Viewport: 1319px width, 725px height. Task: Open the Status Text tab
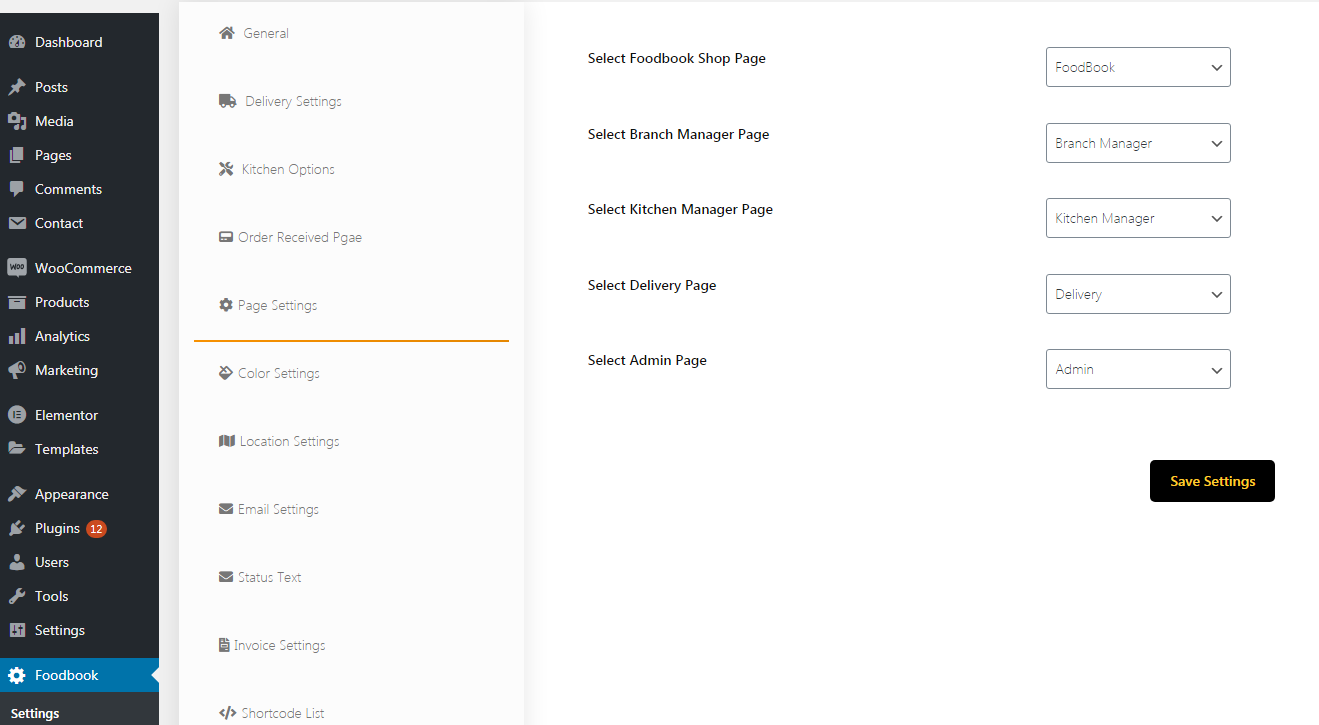pyautogui.click(x=269, y=577)
